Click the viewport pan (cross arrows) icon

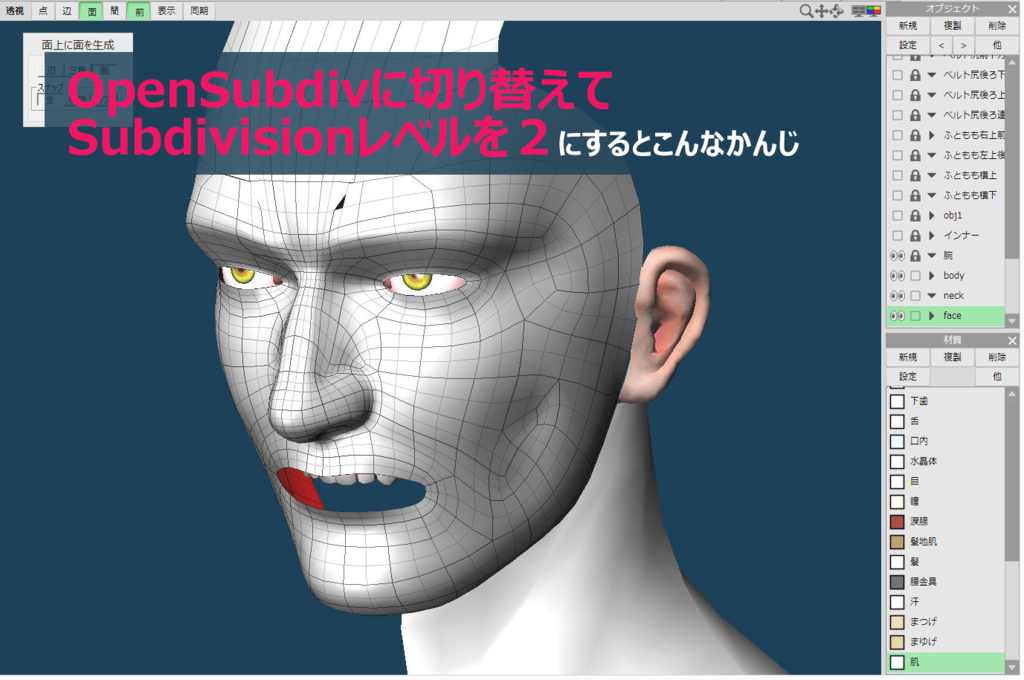[x=822, y=11]
